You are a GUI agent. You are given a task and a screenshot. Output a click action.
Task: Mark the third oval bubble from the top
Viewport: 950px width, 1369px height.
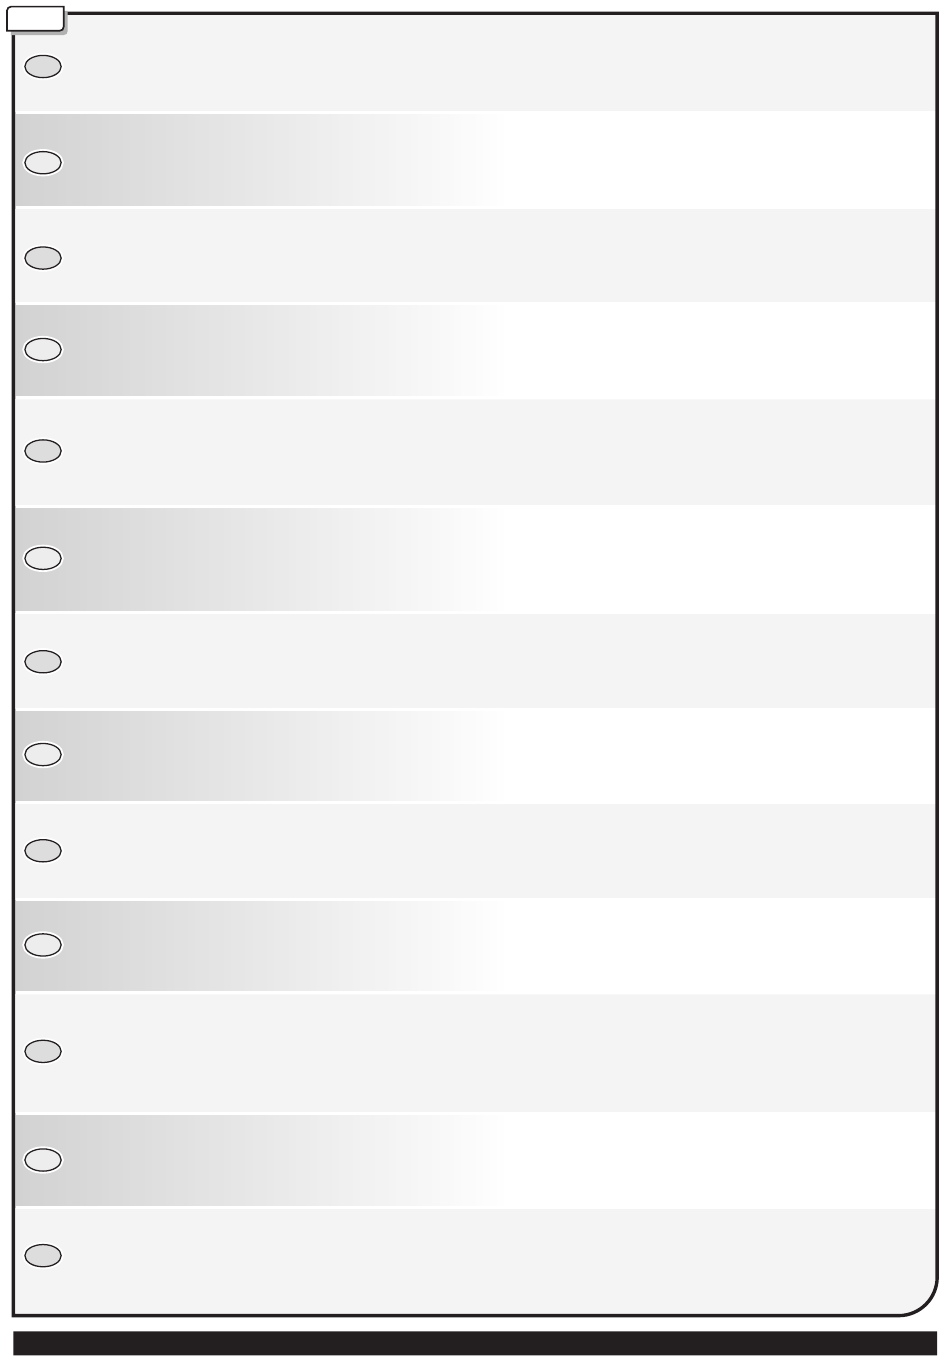[x=43, y=258]
